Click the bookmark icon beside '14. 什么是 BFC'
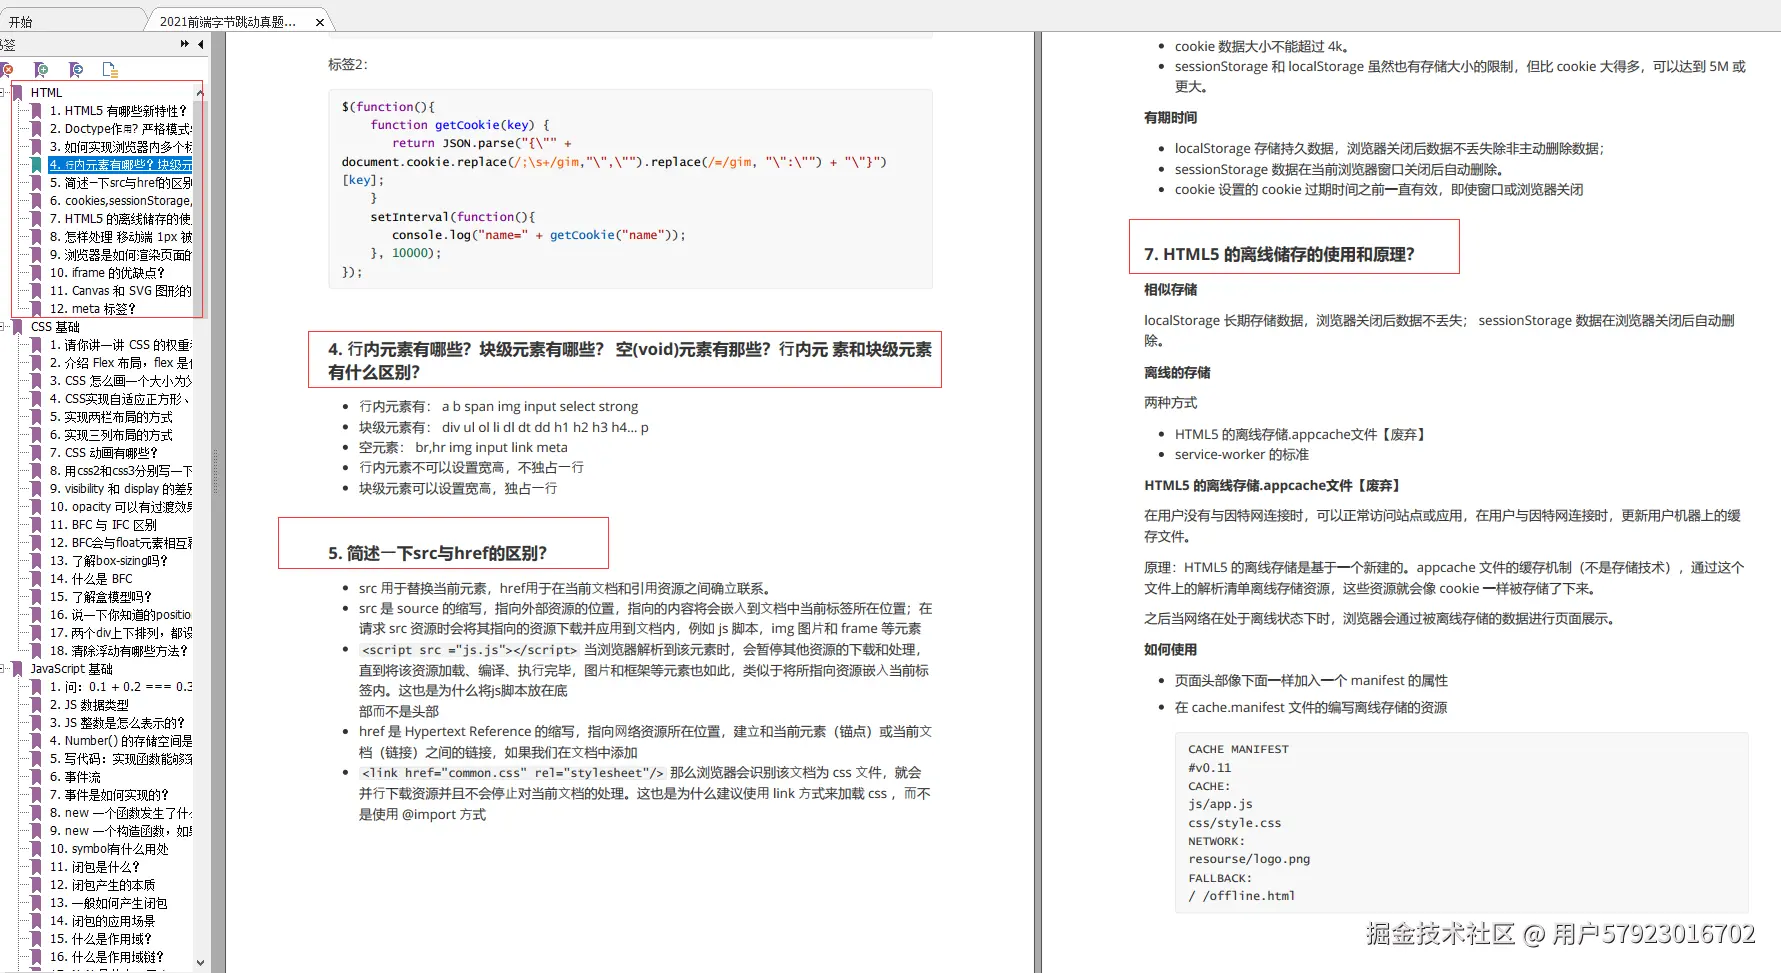 (x=37, y=579)
